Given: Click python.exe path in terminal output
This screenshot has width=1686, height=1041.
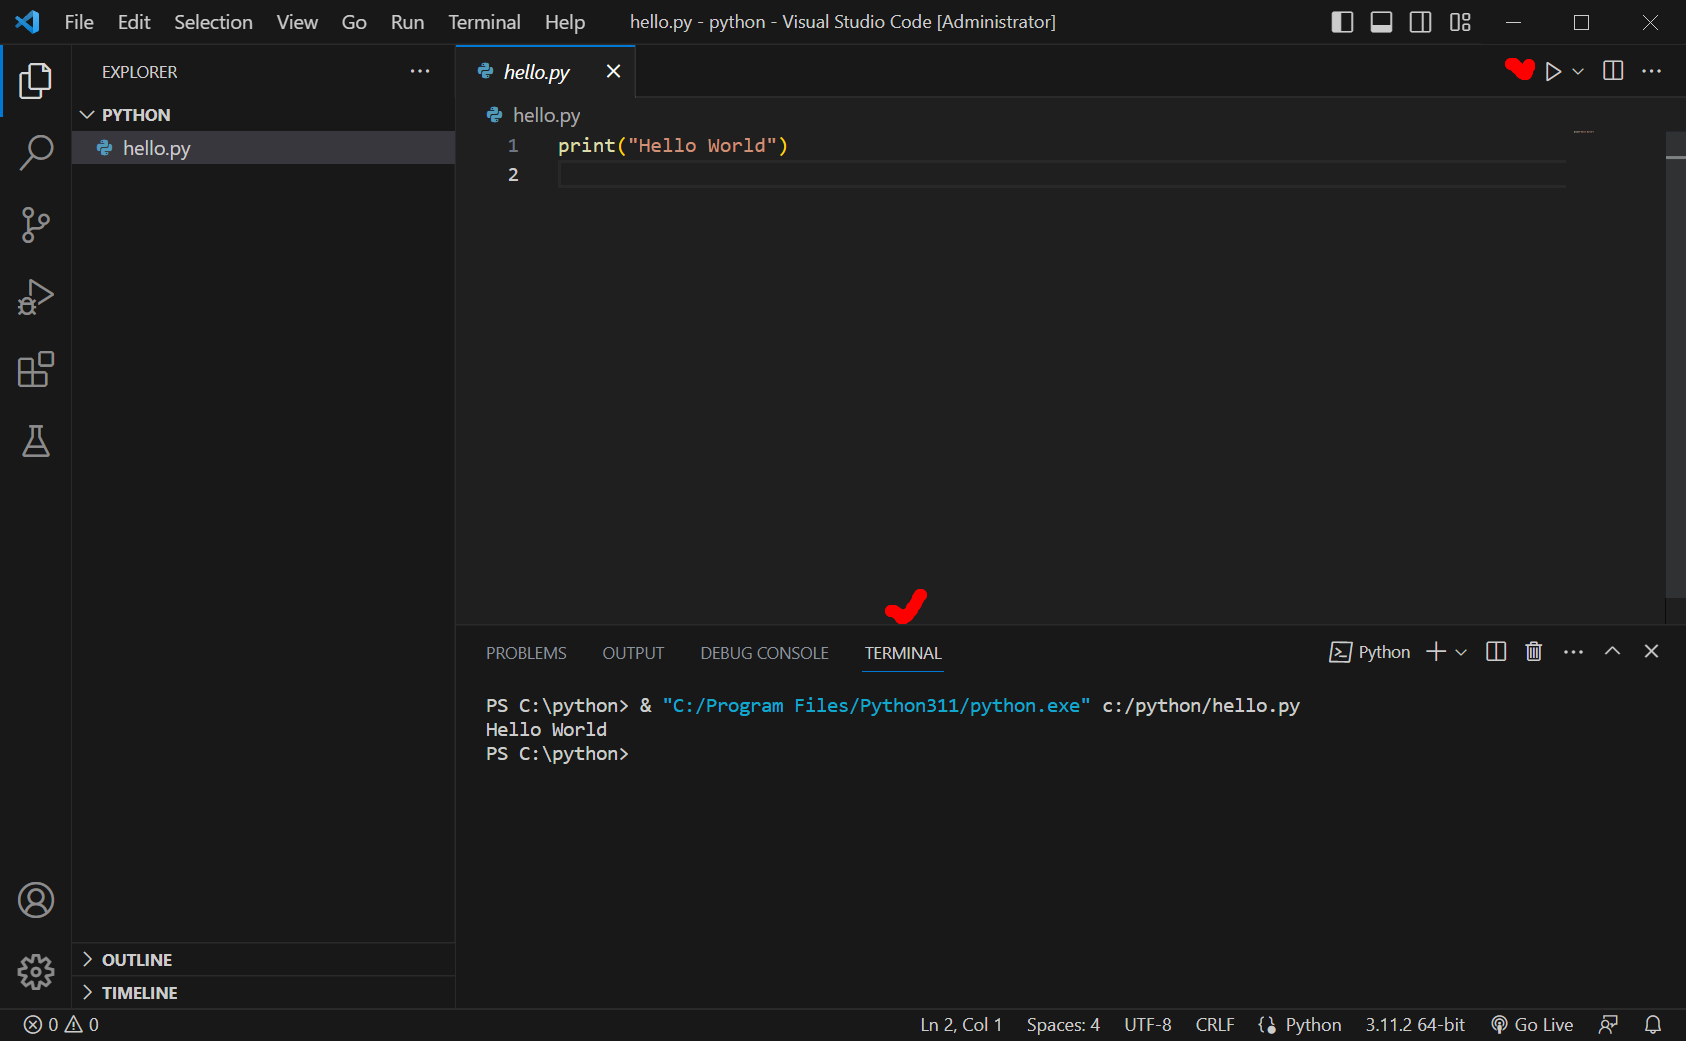Looking at the screenshot, I should [x=876, y=706].
